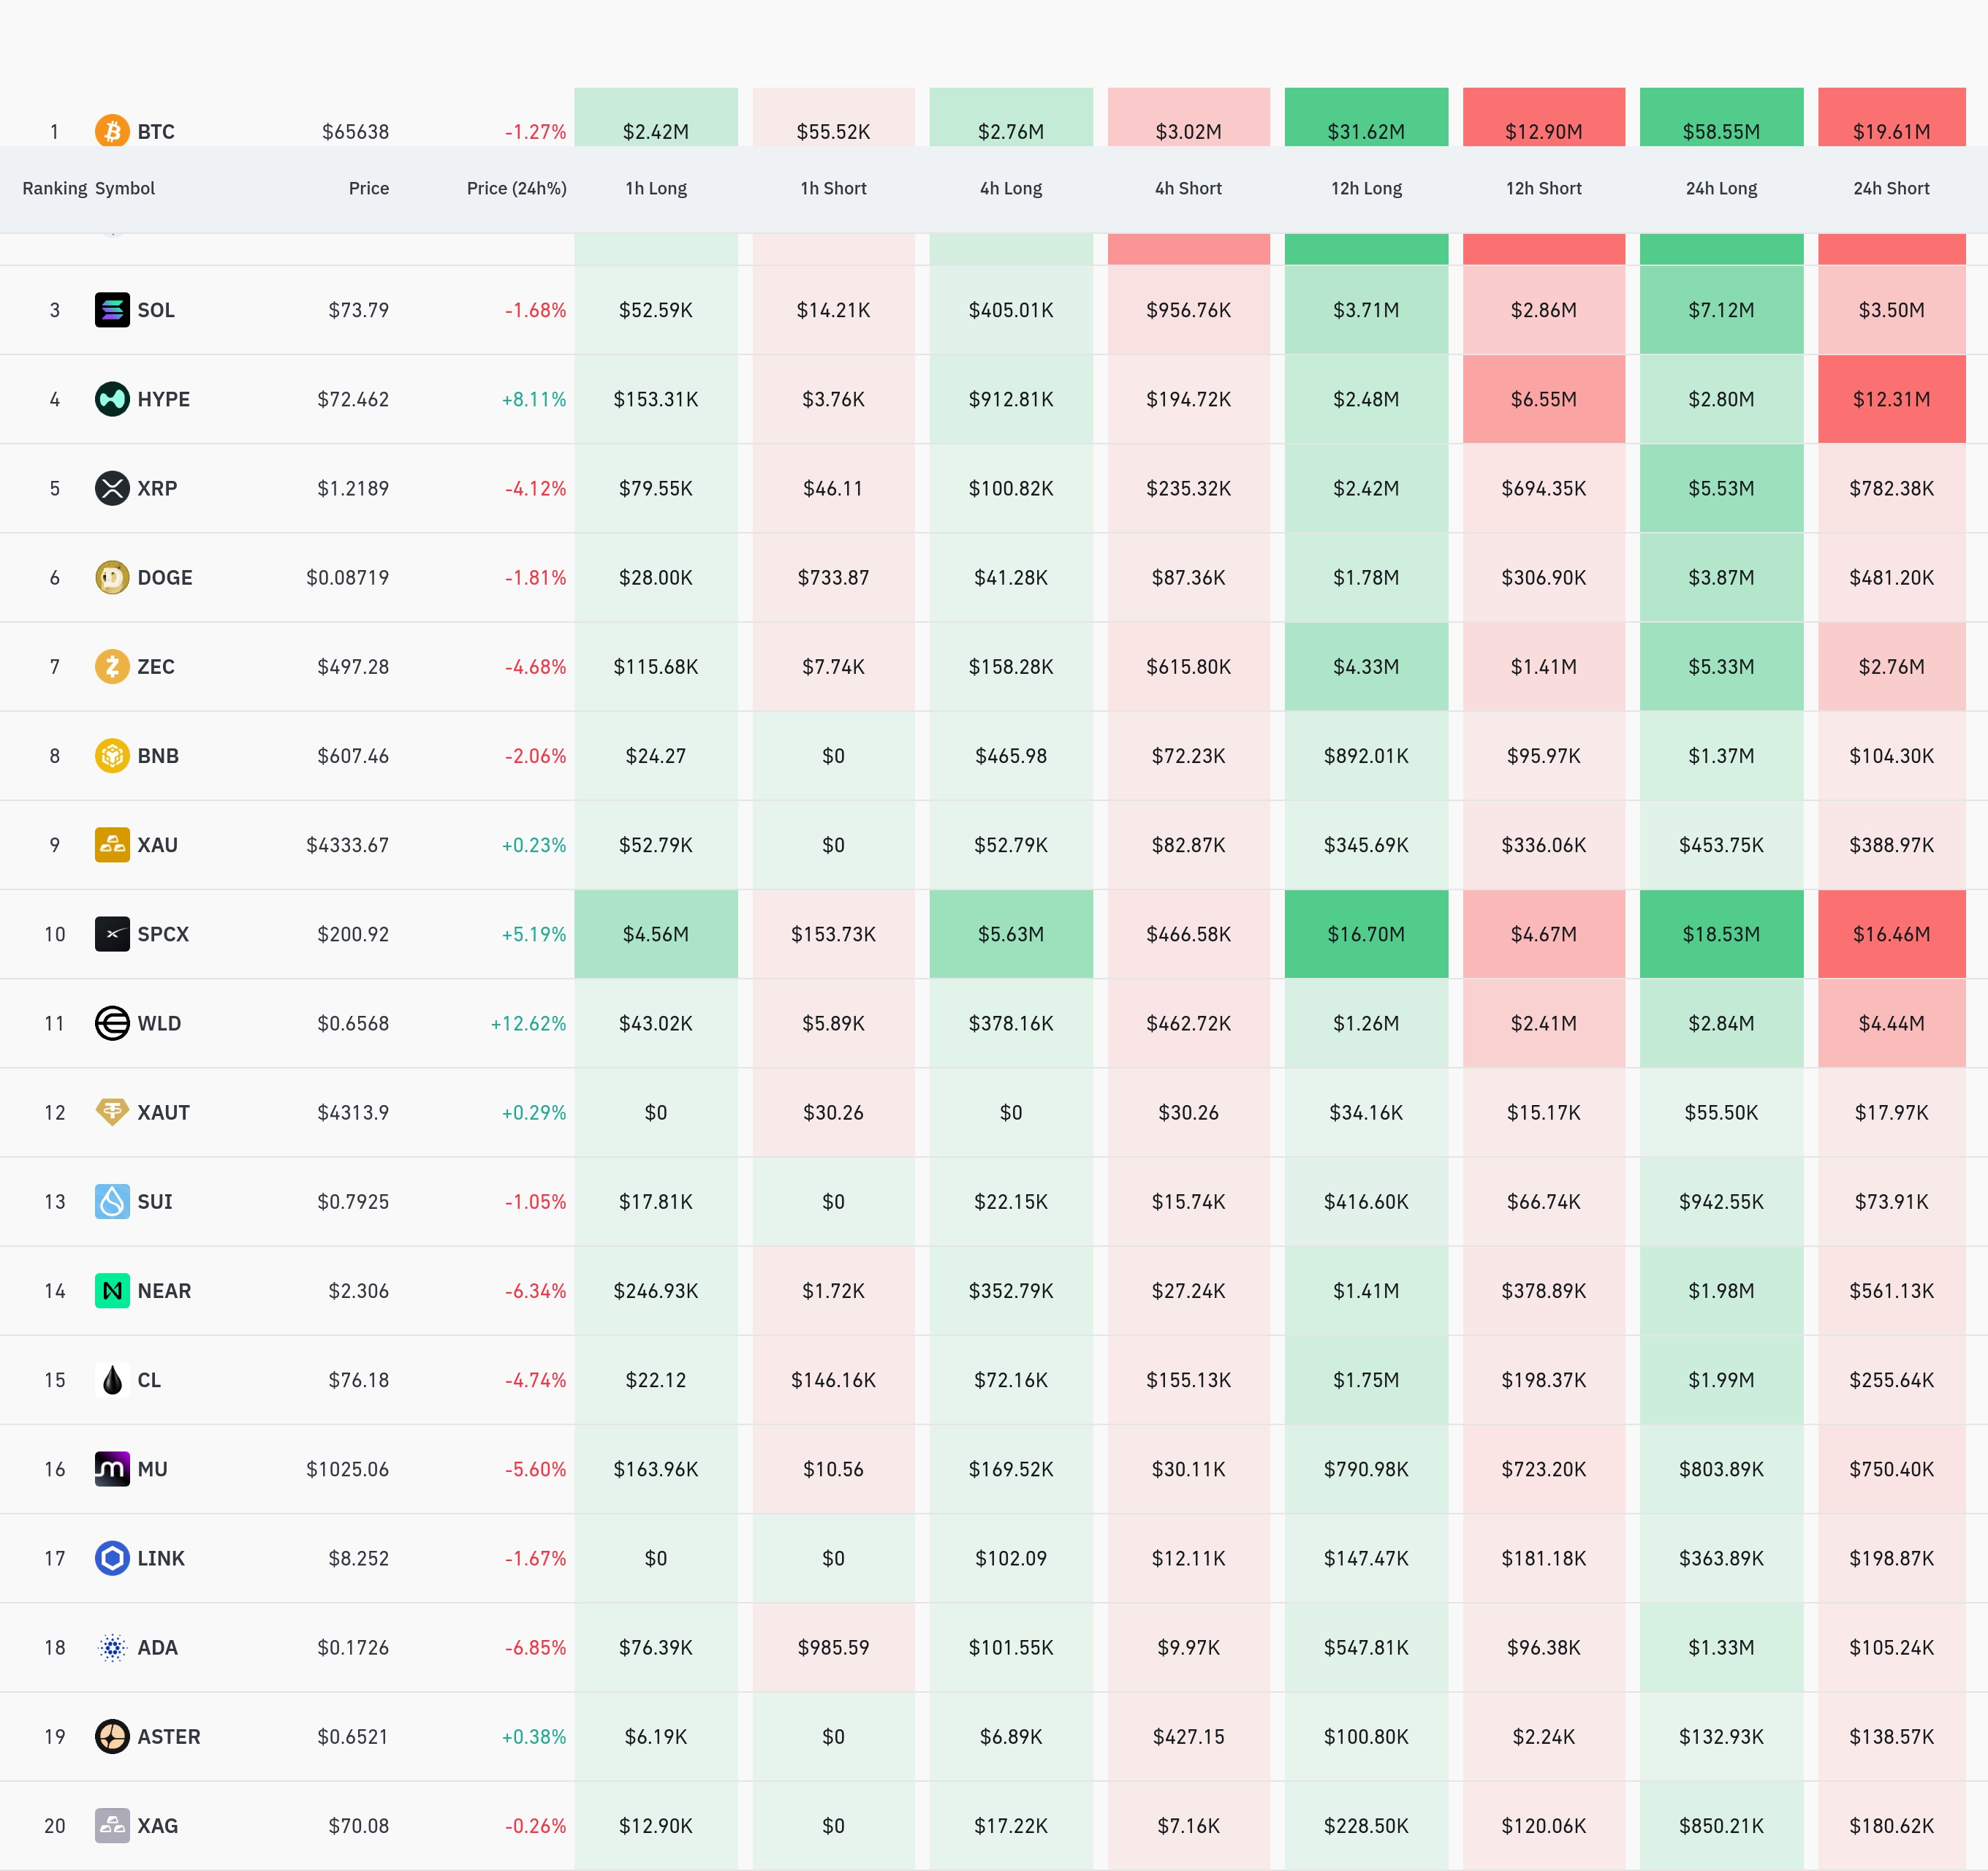Click SOL 4h Short value $956.76K
Image resolution: width=1988 pixels, height=1871 pixels.
coord(1188,310)
